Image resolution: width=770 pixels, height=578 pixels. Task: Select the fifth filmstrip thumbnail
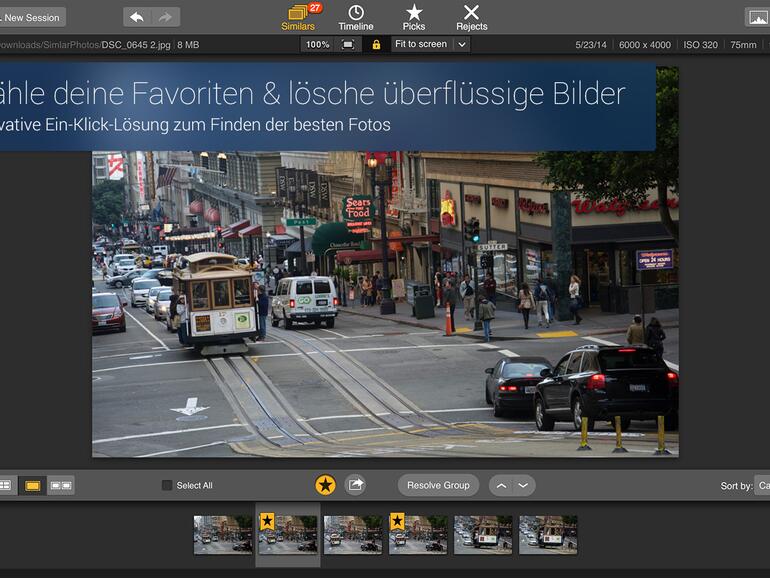[483, 535]
